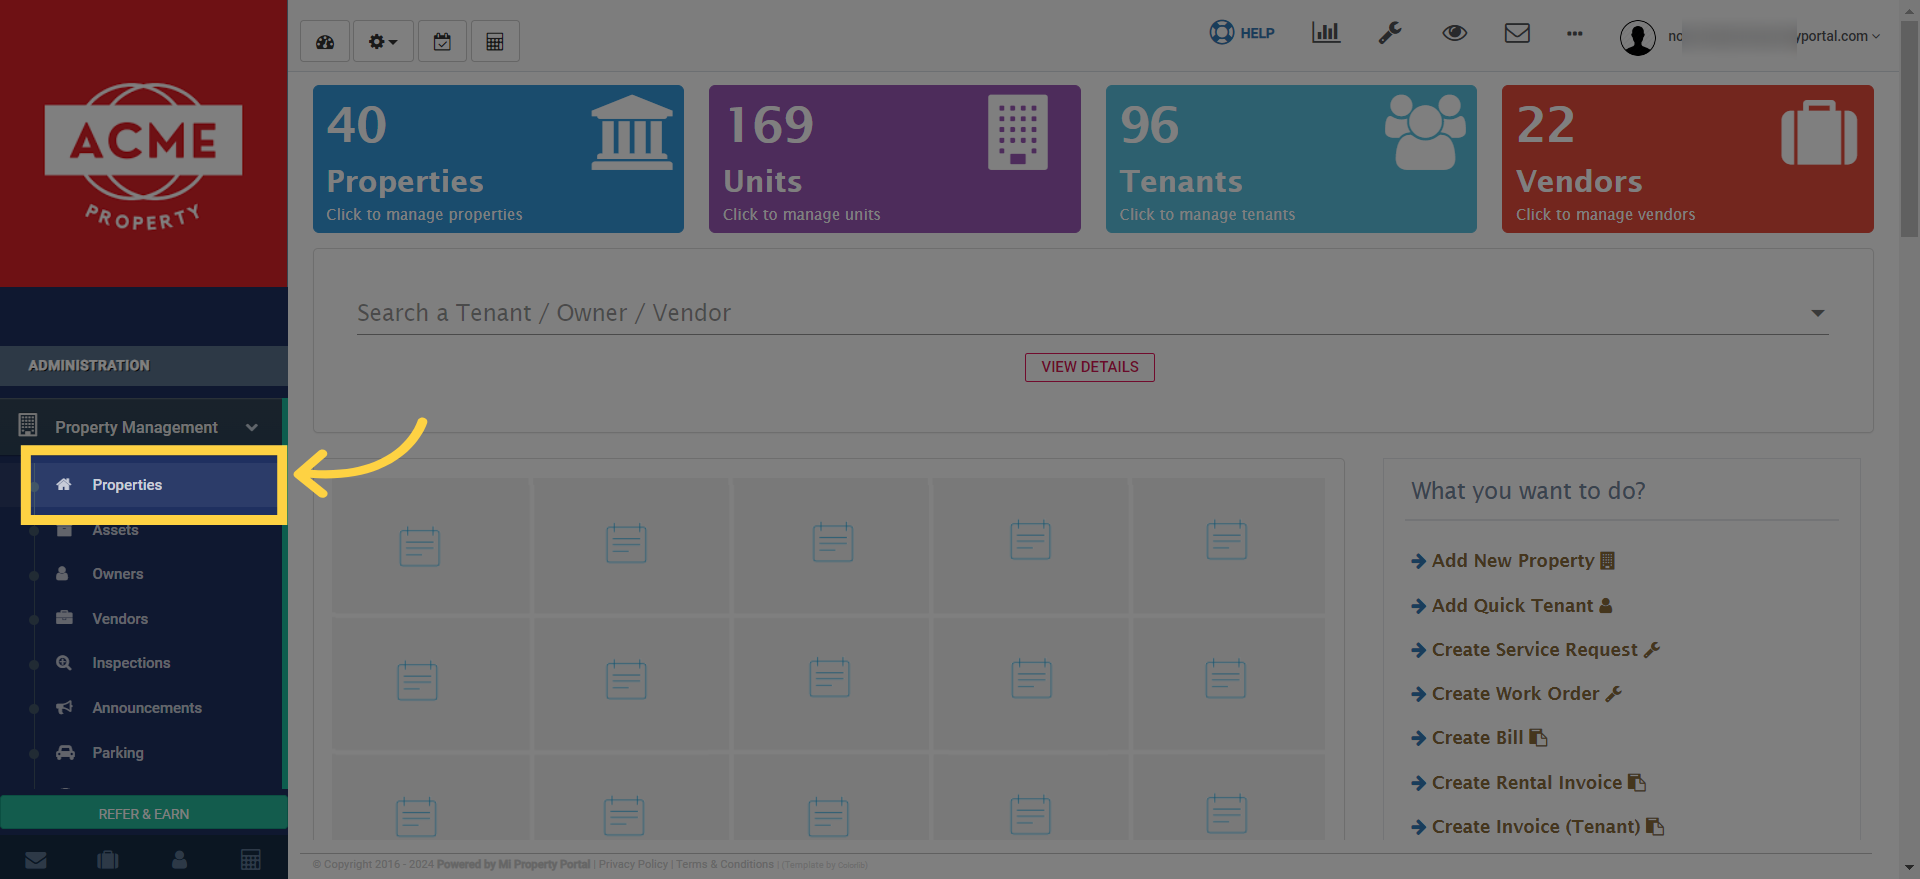1920x879 pixels.
Task: Click the Create Work Order link
Action: coord(1516,694)
